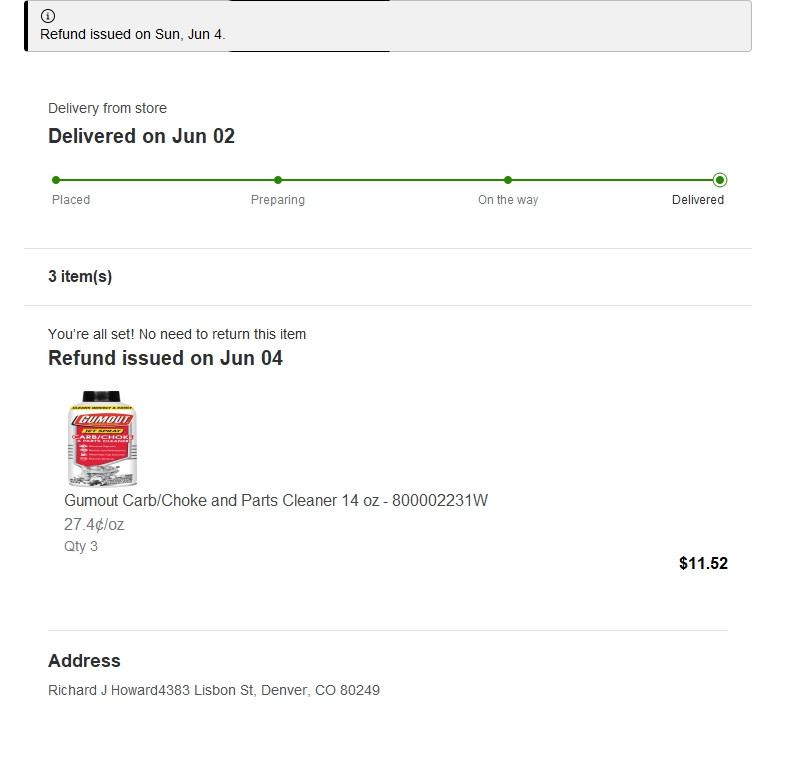Click the $11.52 price amount
800x766 pixels.
point(704,563)
